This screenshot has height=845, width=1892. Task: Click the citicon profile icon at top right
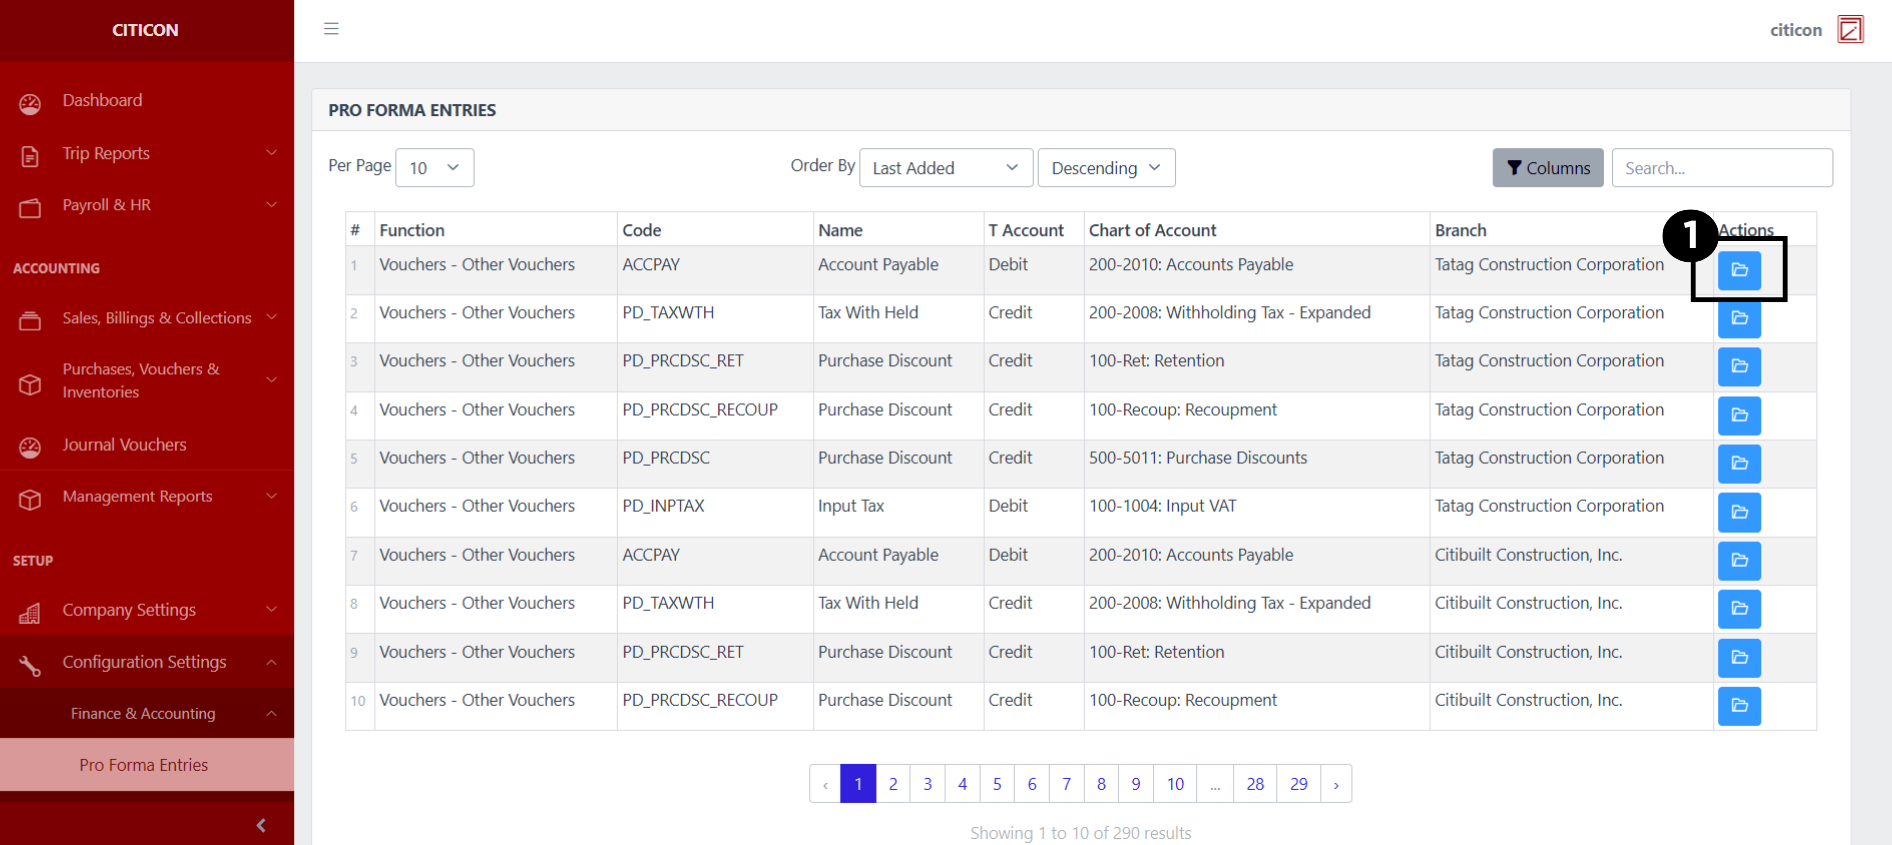[x=1850, y=30]
